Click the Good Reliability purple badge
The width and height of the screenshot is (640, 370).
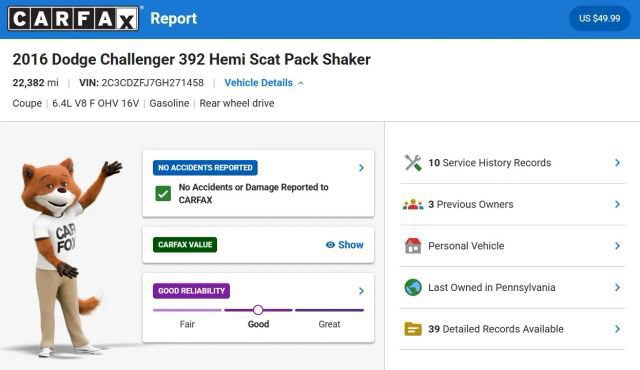(191, 291)
